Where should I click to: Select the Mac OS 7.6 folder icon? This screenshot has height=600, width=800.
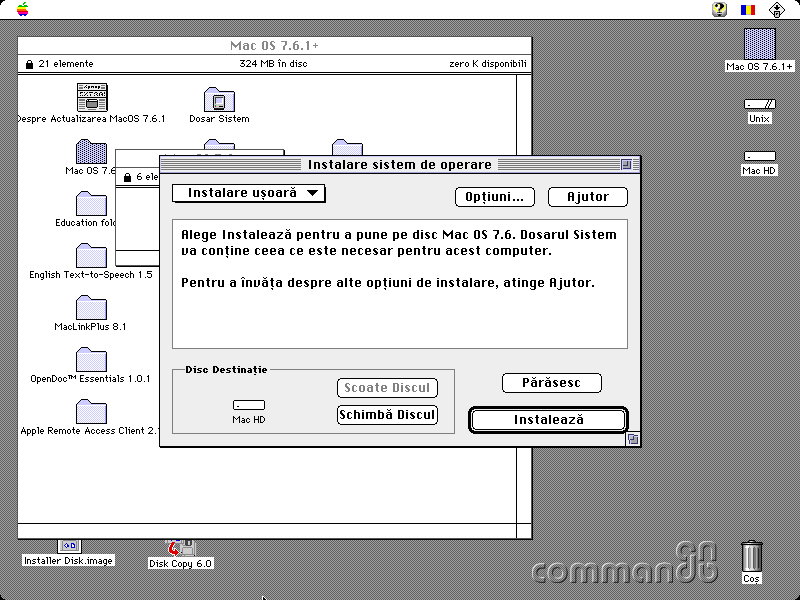[91, 152]
